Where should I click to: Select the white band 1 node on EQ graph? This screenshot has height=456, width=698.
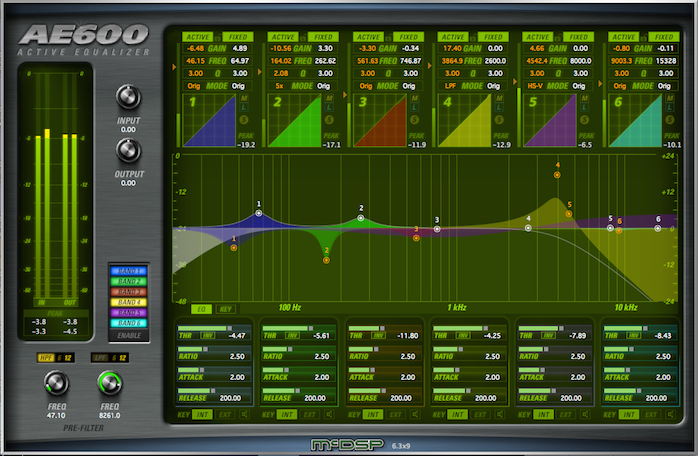coord(259,213)
